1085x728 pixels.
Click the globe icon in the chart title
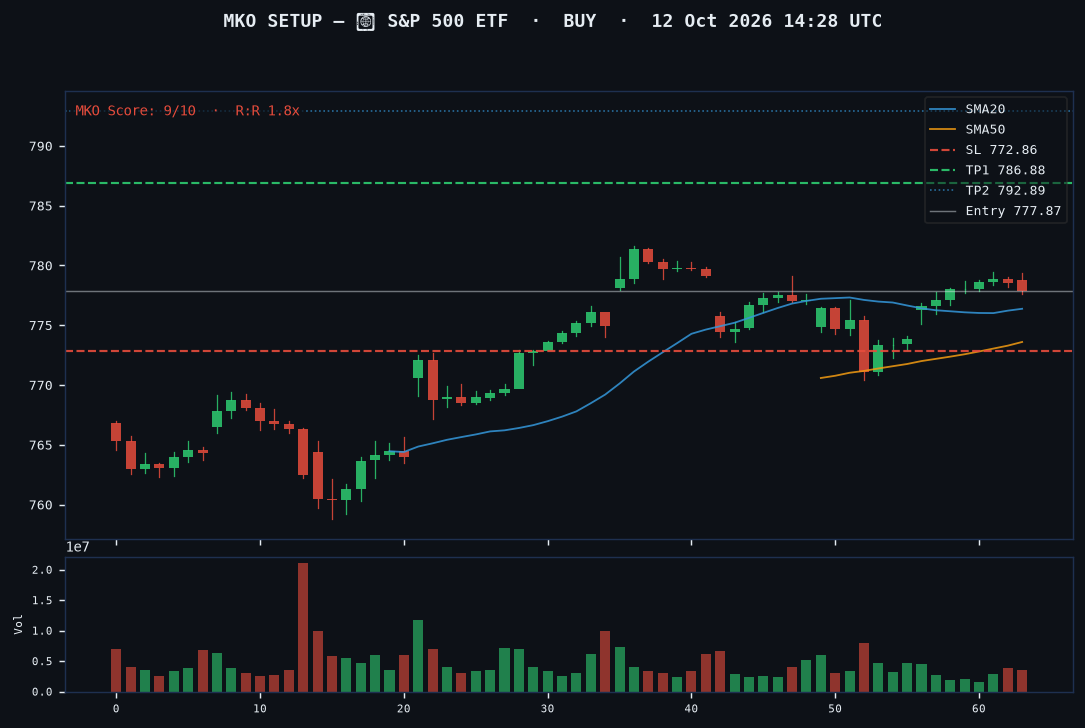(x=365, y=21)
